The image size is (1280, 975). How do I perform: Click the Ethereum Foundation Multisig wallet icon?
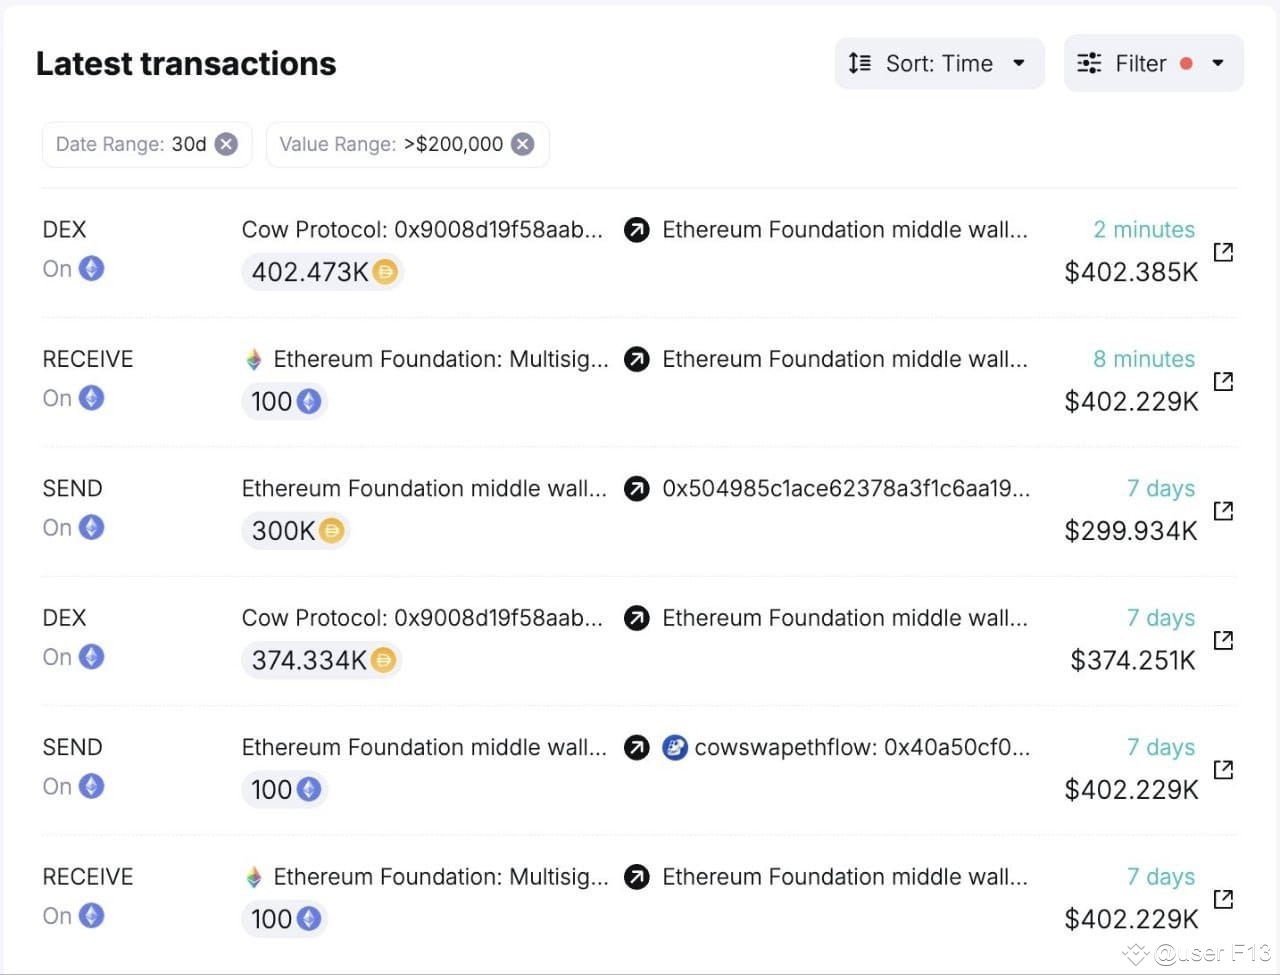254,358
